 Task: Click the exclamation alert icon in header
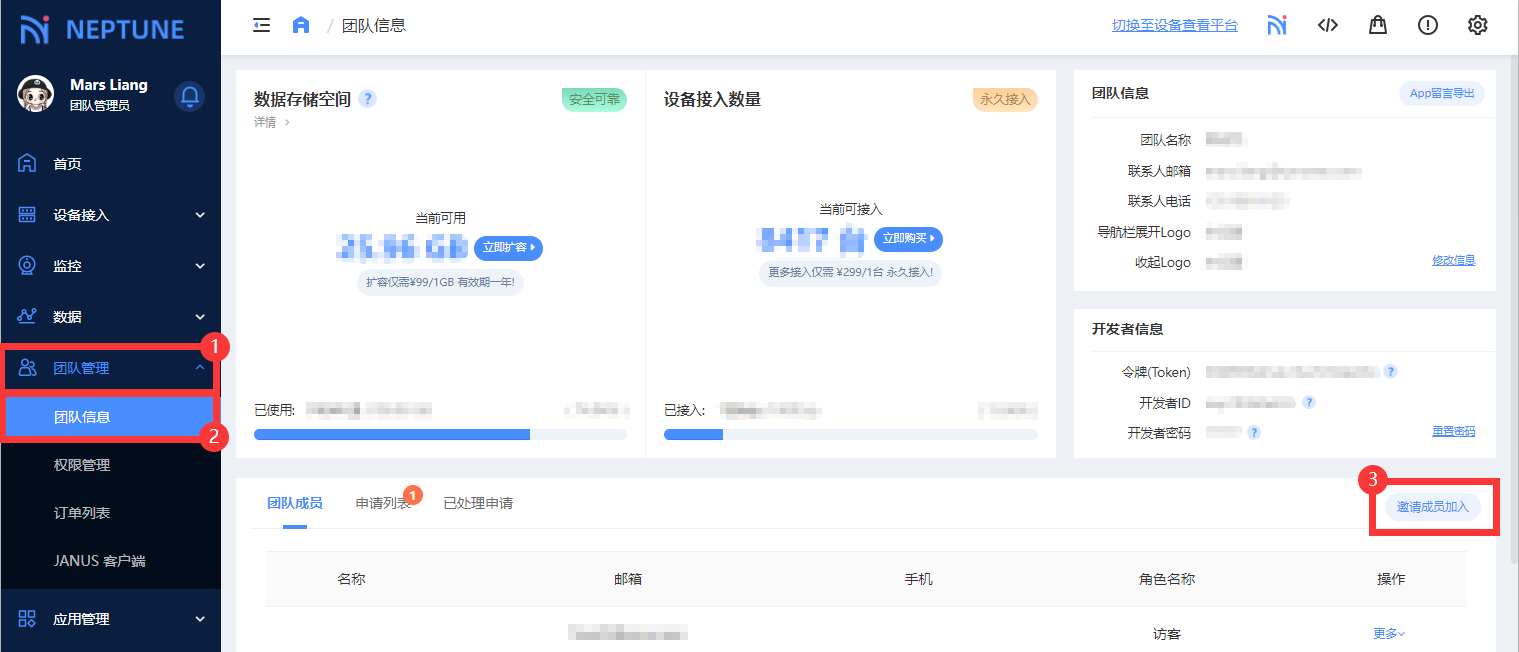(x=1427, y=25)
